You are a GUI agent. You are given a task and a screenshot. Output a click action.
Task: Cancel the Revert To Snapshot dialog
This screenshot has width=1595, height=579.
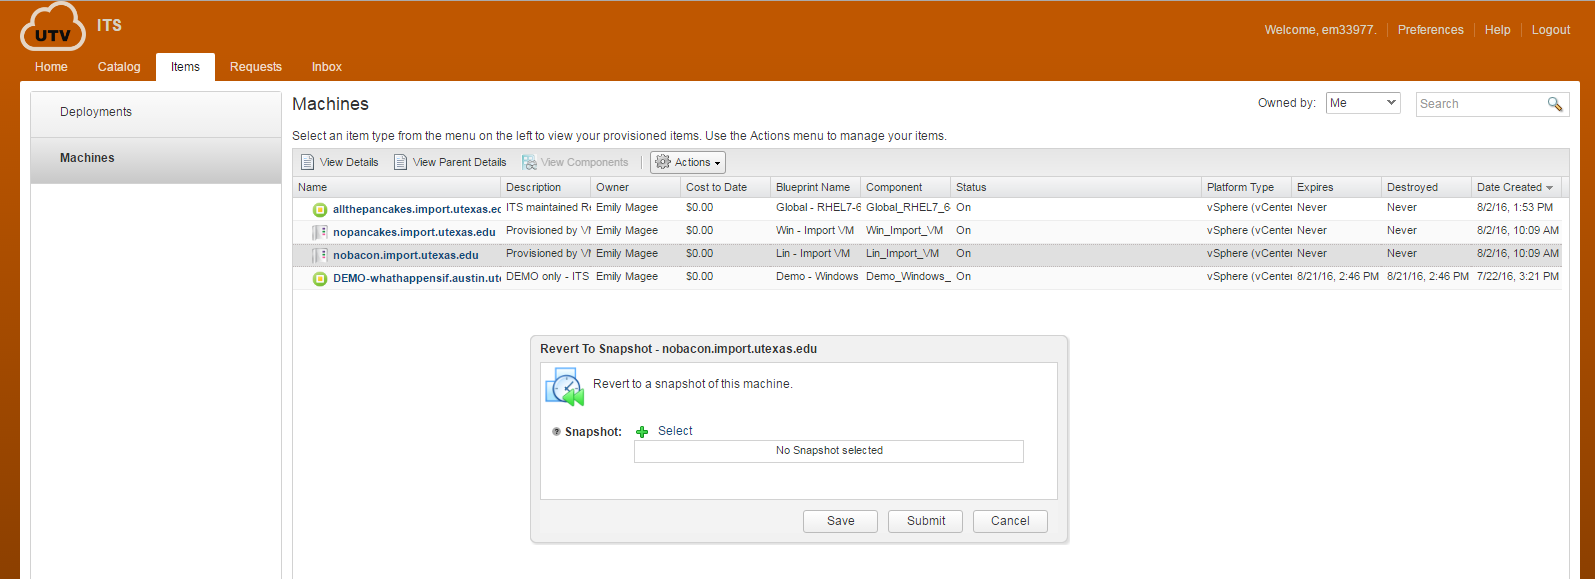point(1009,521)
